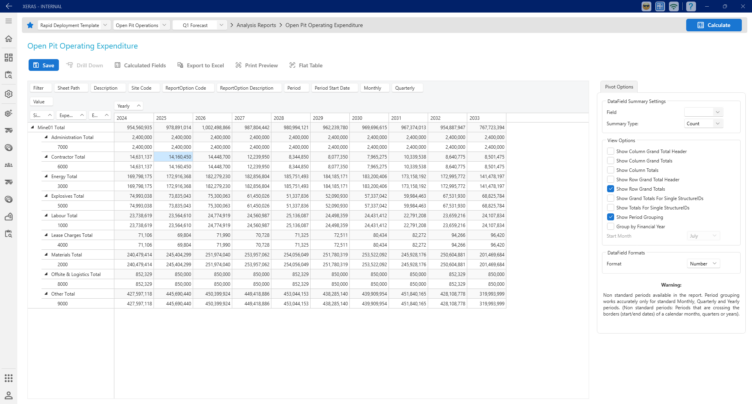Open the help question mark icon

click(691, 6)
